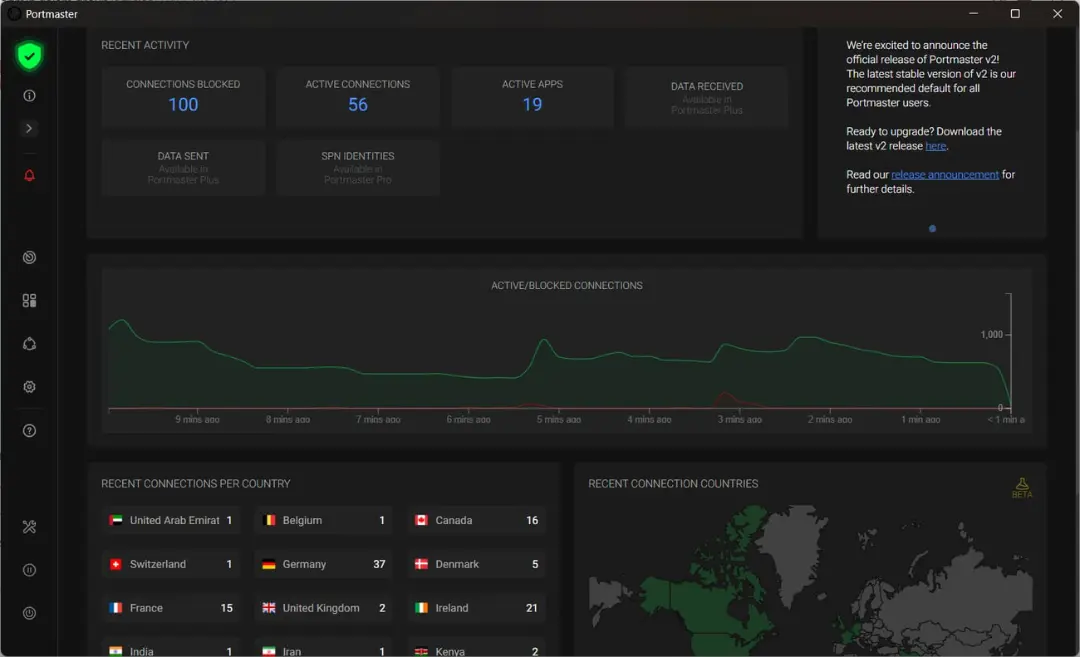1080x657 pixels.
Task: Click the green shield status icon
Action: tap(29, 56)
